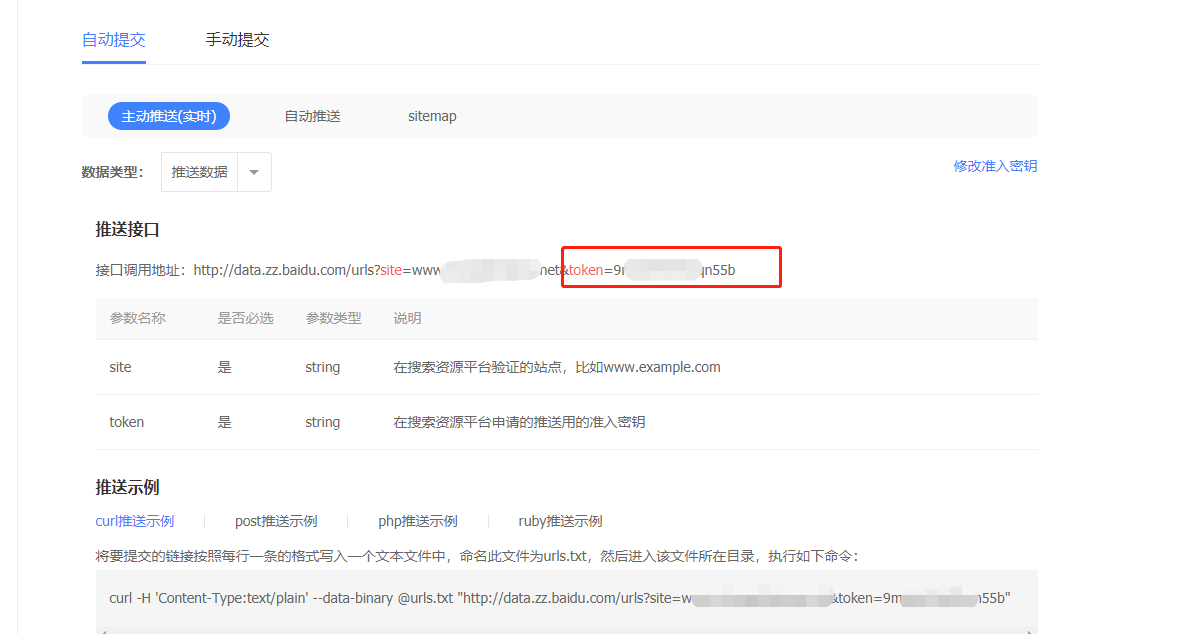Open the 手动提交 tab
Image resolution: width=1180 pixels, height=634 pixels.
pyautogui.click(x=237, y=40)
